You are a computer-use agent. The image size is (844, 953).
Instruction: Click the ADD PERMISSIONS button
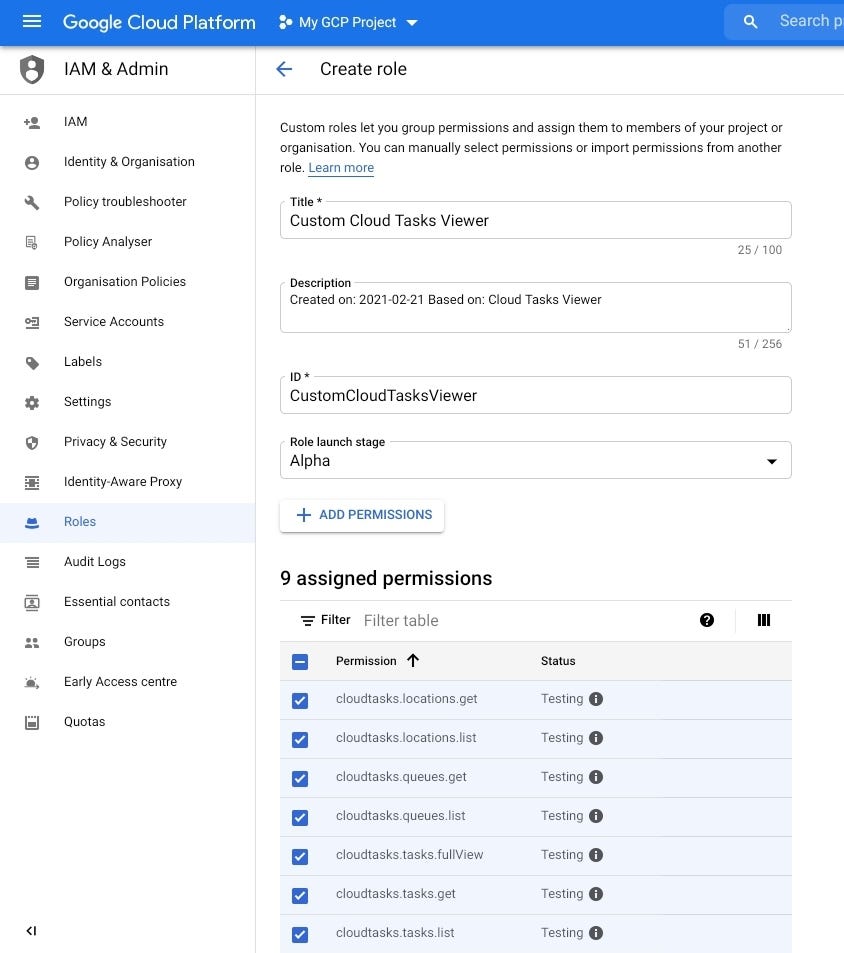[x=361, y=515]
